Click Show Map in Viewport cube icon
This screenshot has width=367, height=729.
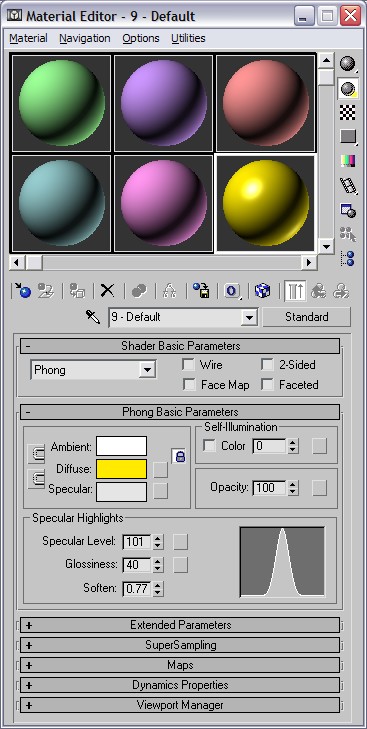[x=263, y=291]
